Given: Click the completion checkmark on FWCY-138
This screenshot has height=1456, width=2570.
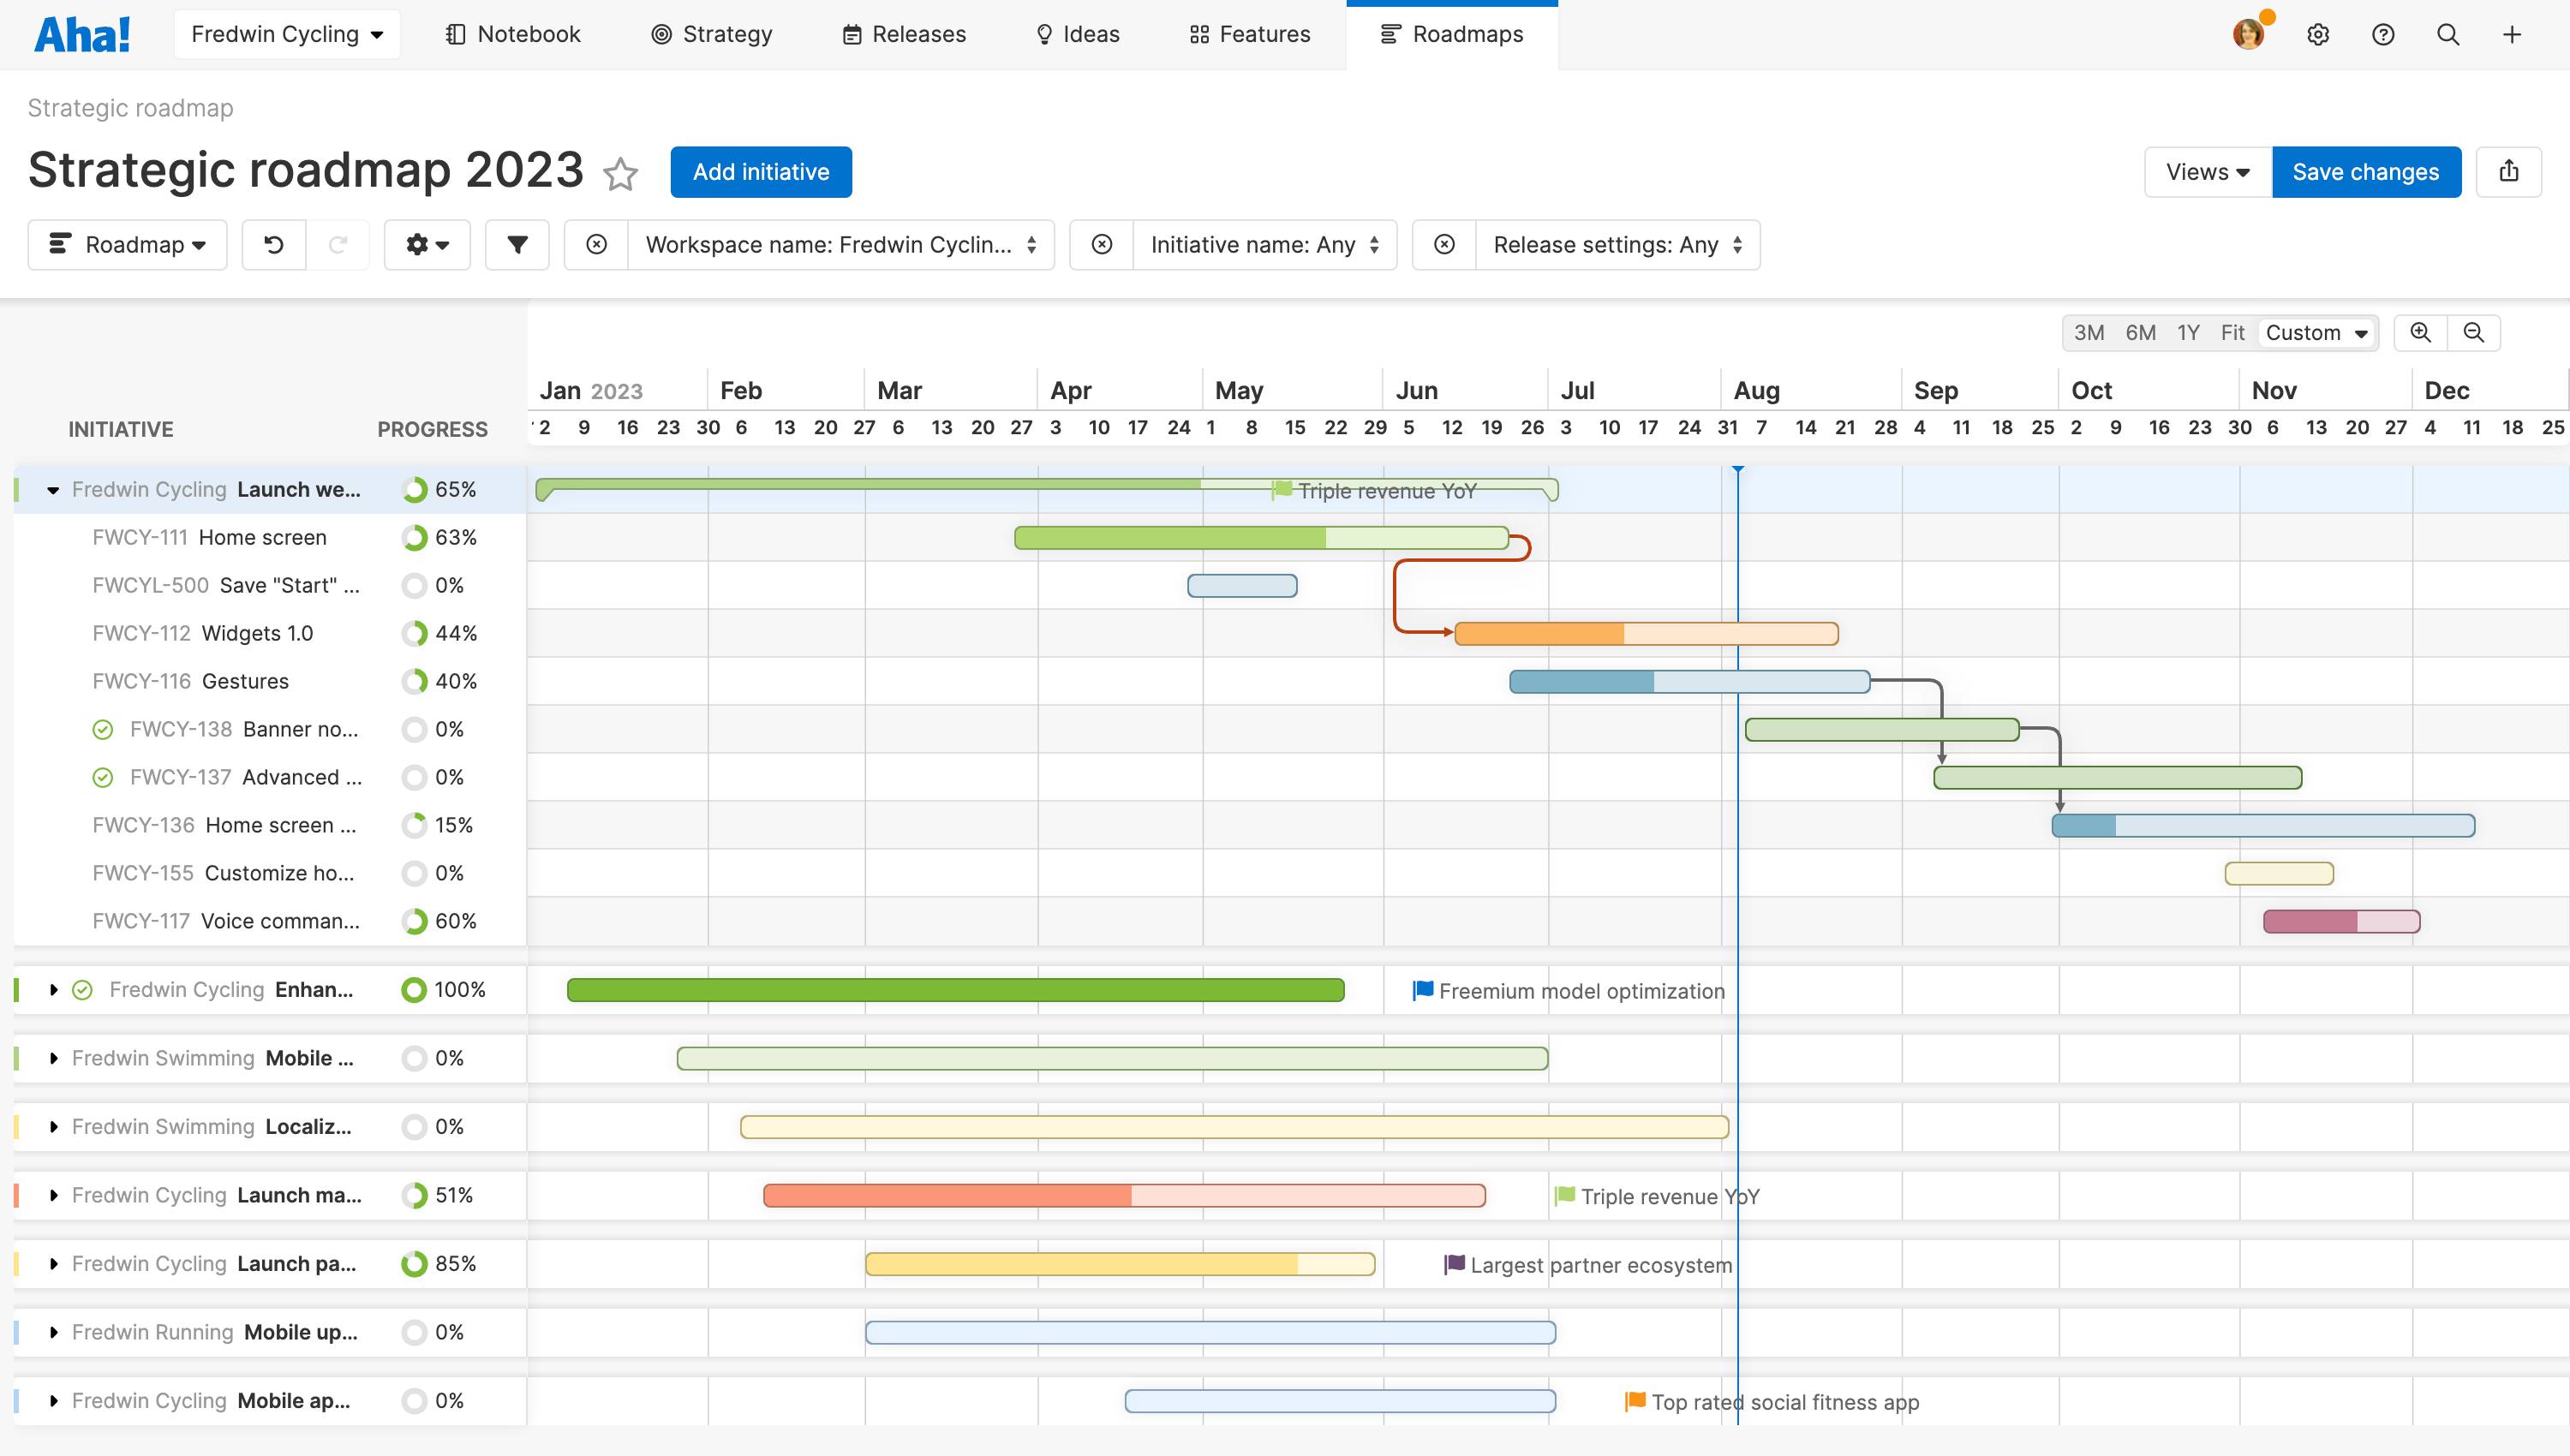Looking at the screenshot, I should 103,729.
